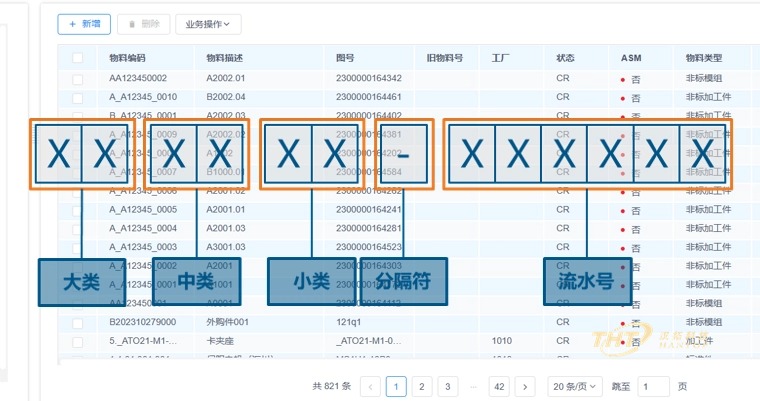Image resolution: width=760 pixels, height=401 pixels.
Task: Click material code B202310279000
Action: (142, 322)
